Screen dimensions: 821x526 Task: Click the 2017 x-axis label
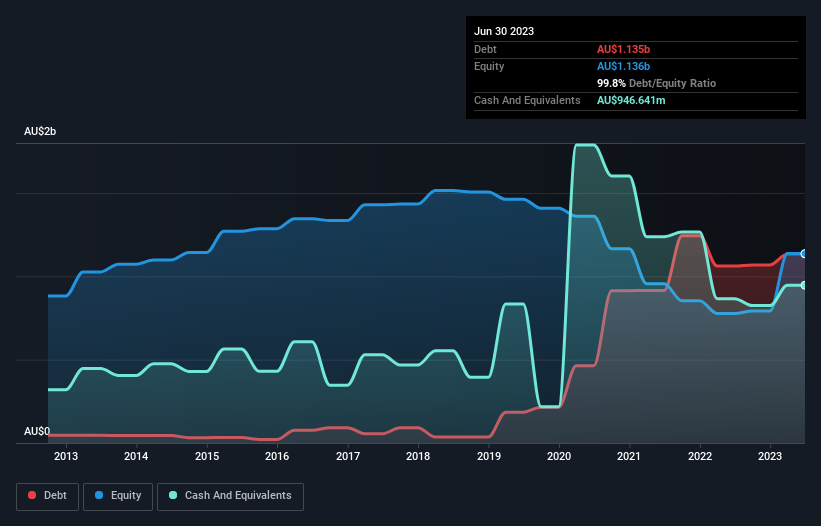[x=348, y=457]
